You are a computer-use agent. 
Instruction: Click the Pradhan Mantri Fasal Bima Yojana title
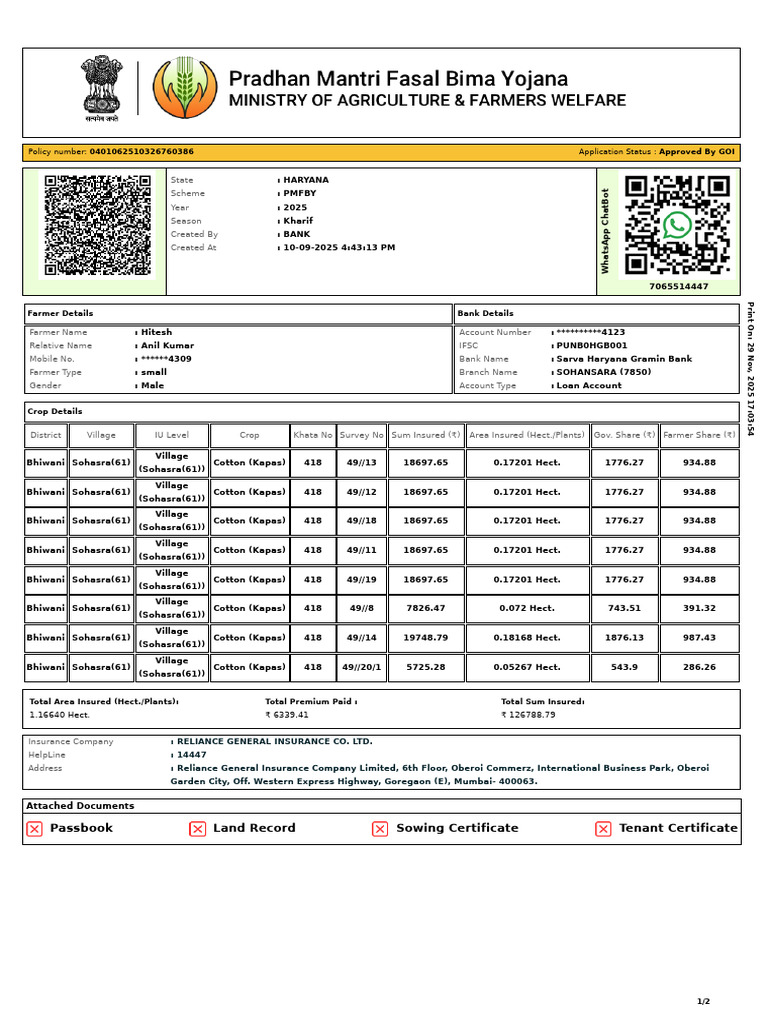pos(398,78)
